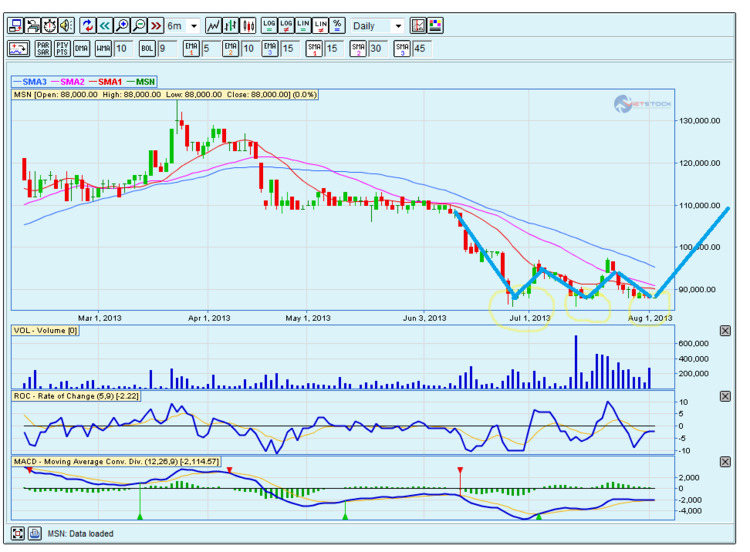Select the line chart style icon

(213, 25)
